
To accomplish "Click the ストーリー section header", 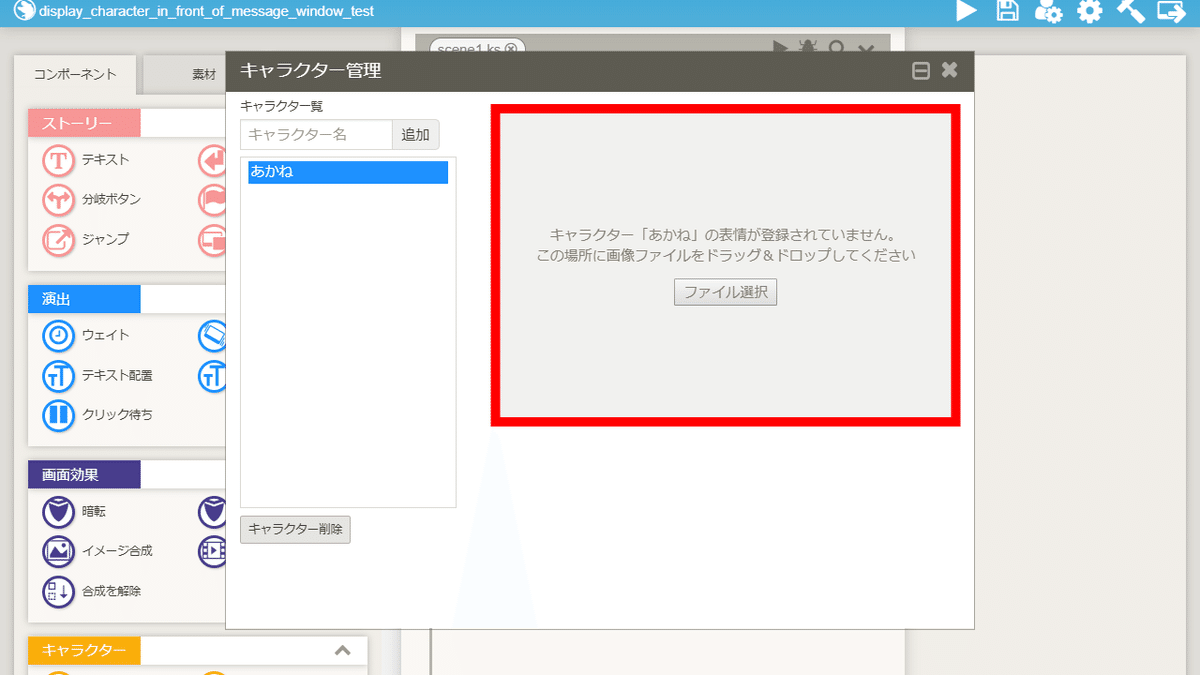I will point(84,123).
